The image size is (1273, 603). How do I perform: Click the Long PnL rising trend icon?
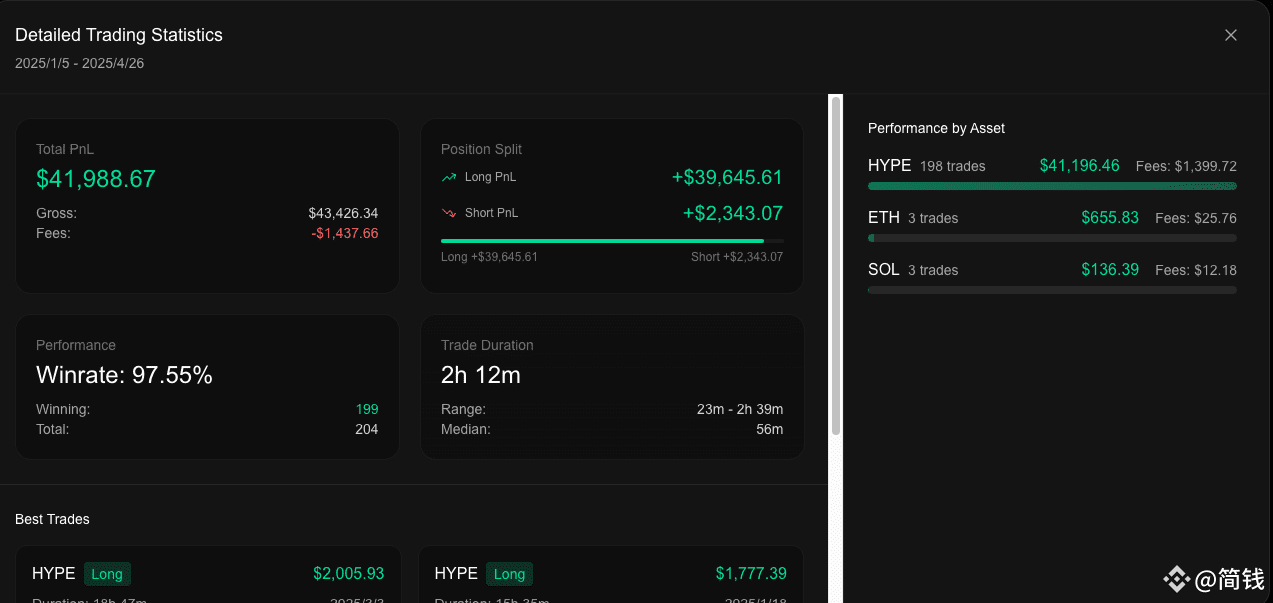pyautogui.click(x=448, y=177)
